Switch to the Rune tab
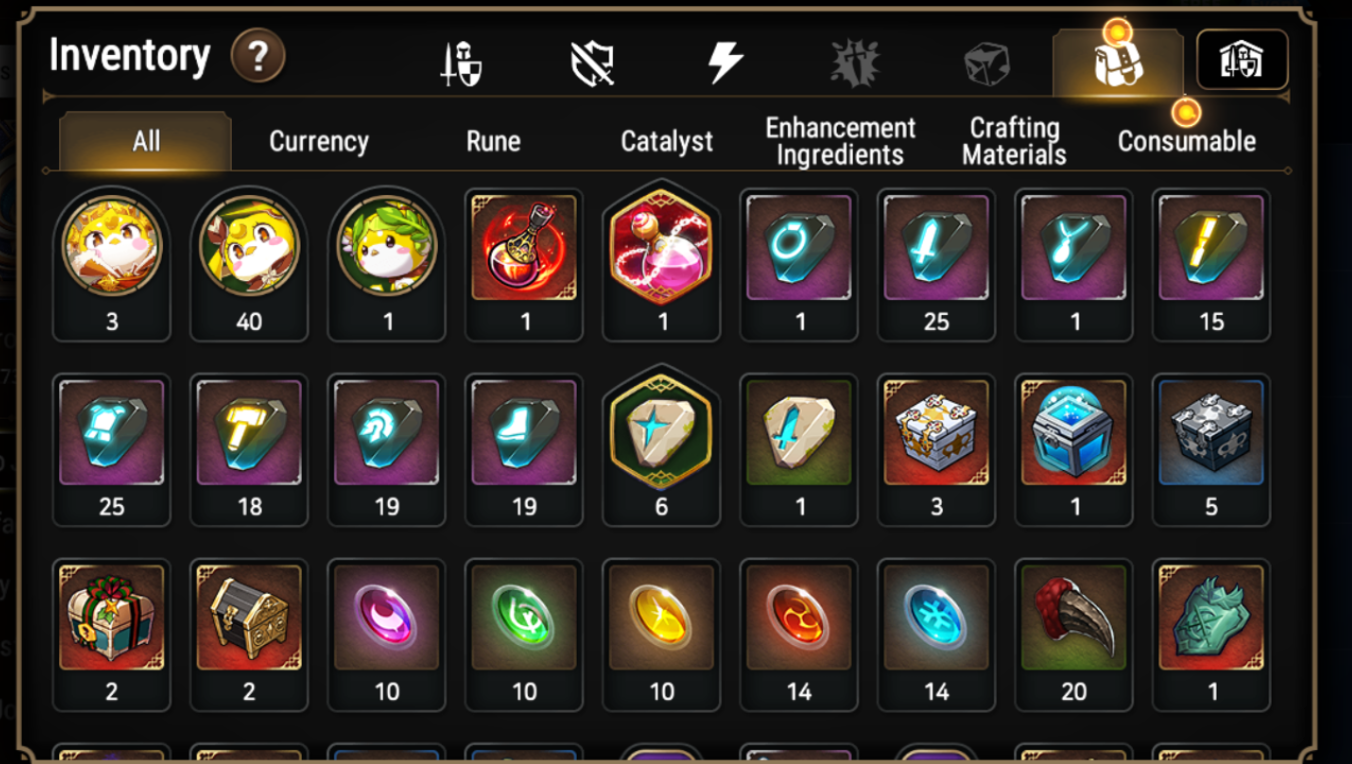 pyautogui.click(x=493, y=142)
